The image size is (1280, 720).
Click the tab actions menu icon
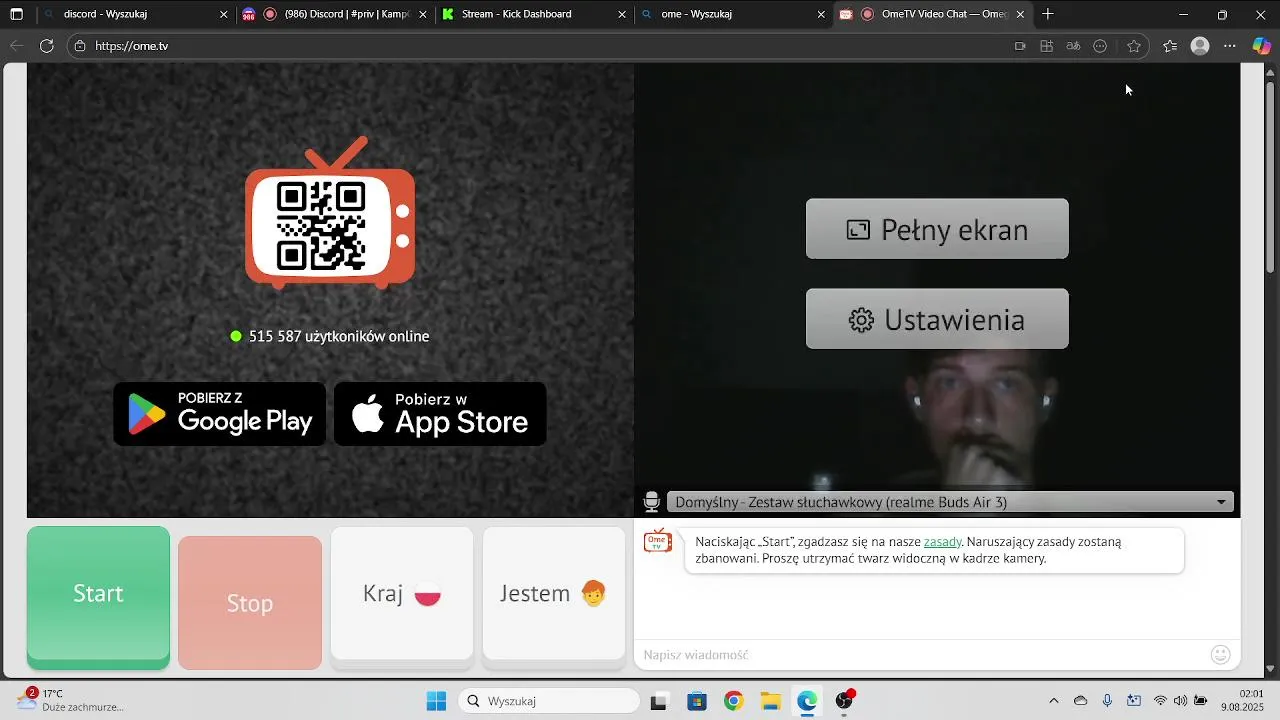pos(16,14)
